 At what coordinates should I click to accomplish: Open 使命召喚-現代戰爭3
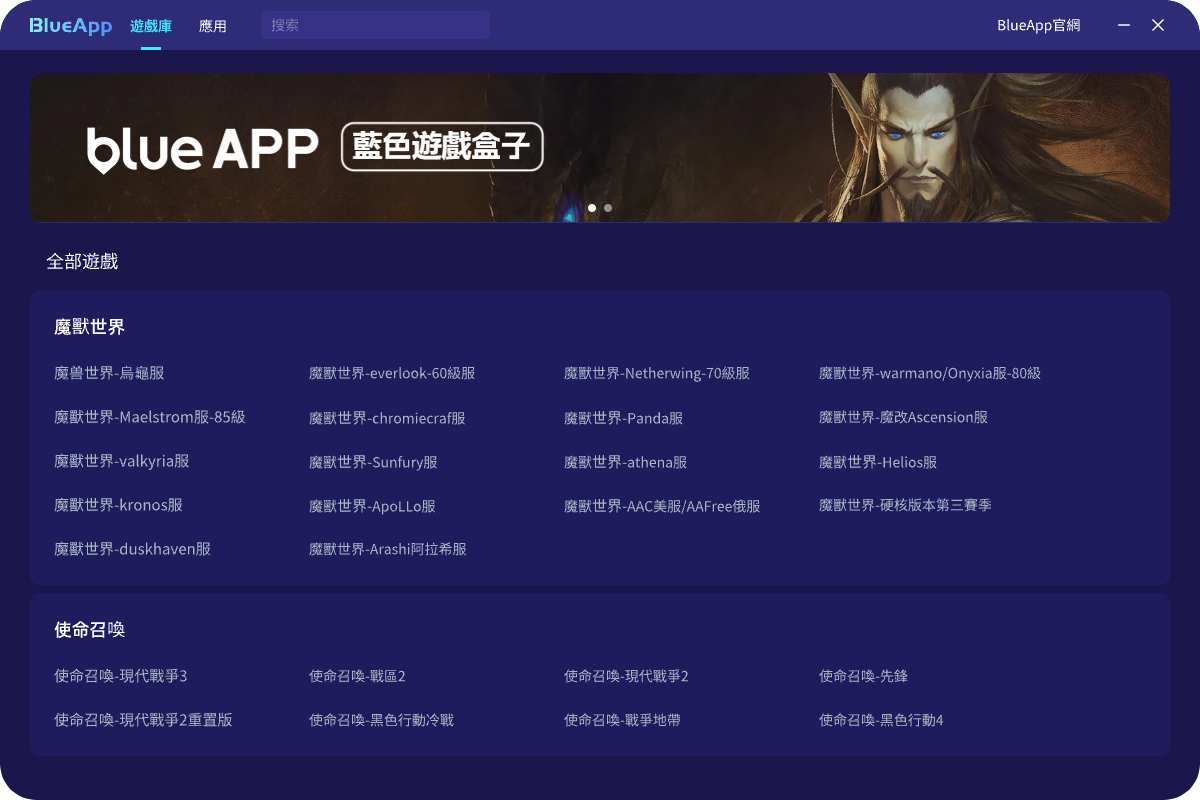[x=121, y=676]
